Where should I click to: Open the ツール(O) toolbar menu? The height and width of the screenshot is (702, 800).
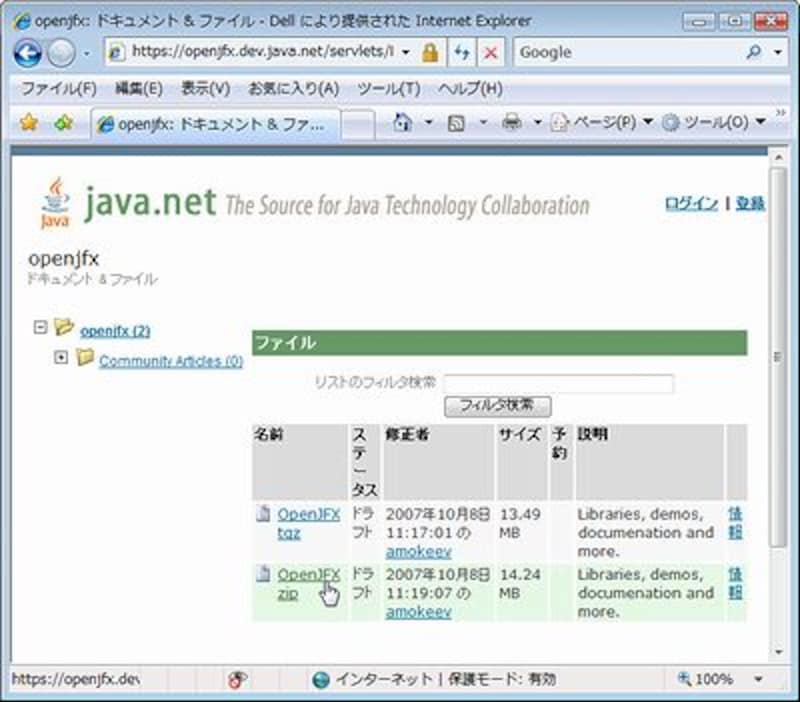[x=714, y=122]
